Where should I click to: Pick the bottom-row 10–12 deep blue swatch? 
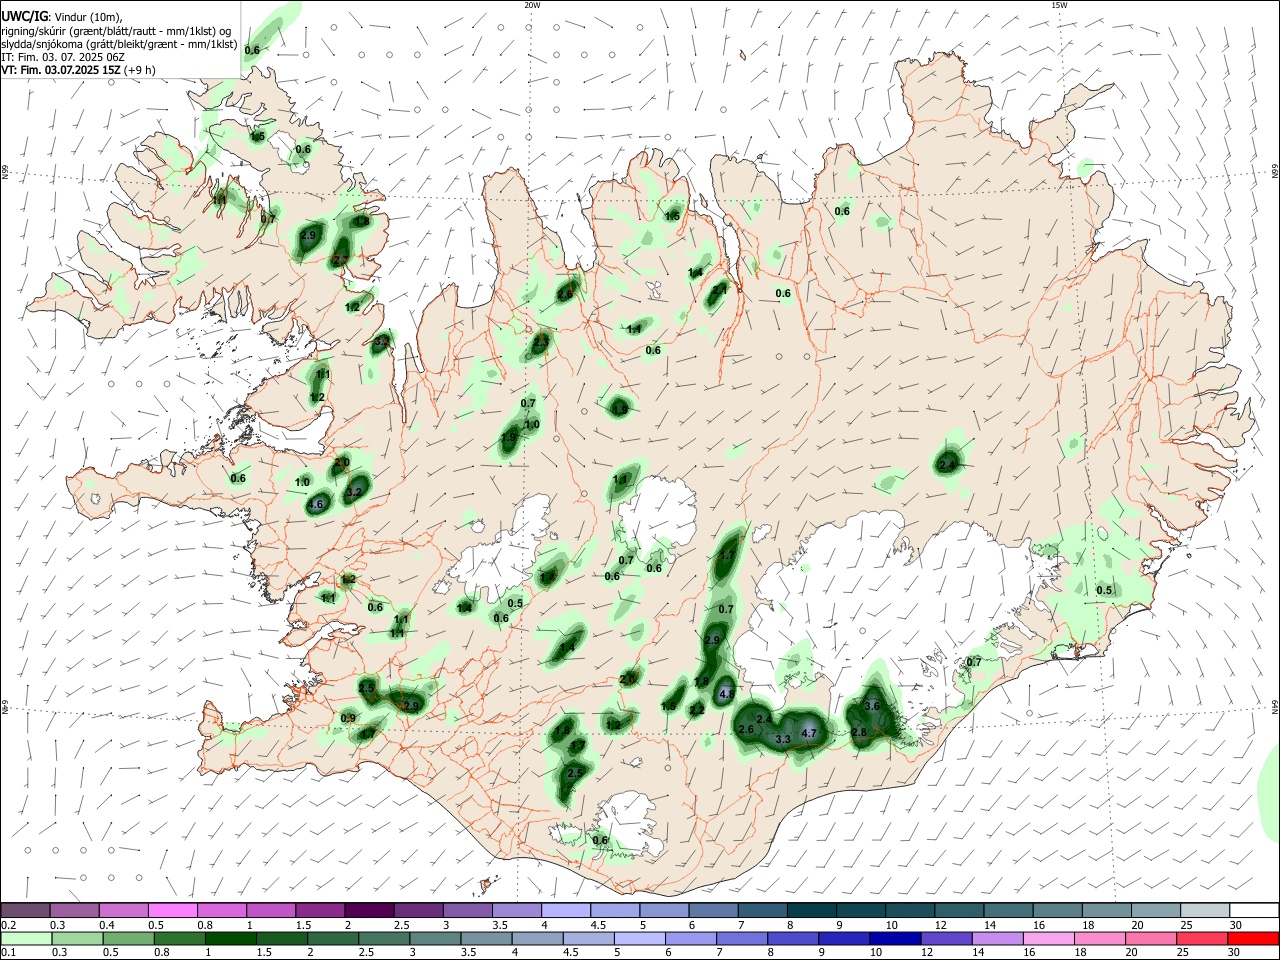(896, 939)
